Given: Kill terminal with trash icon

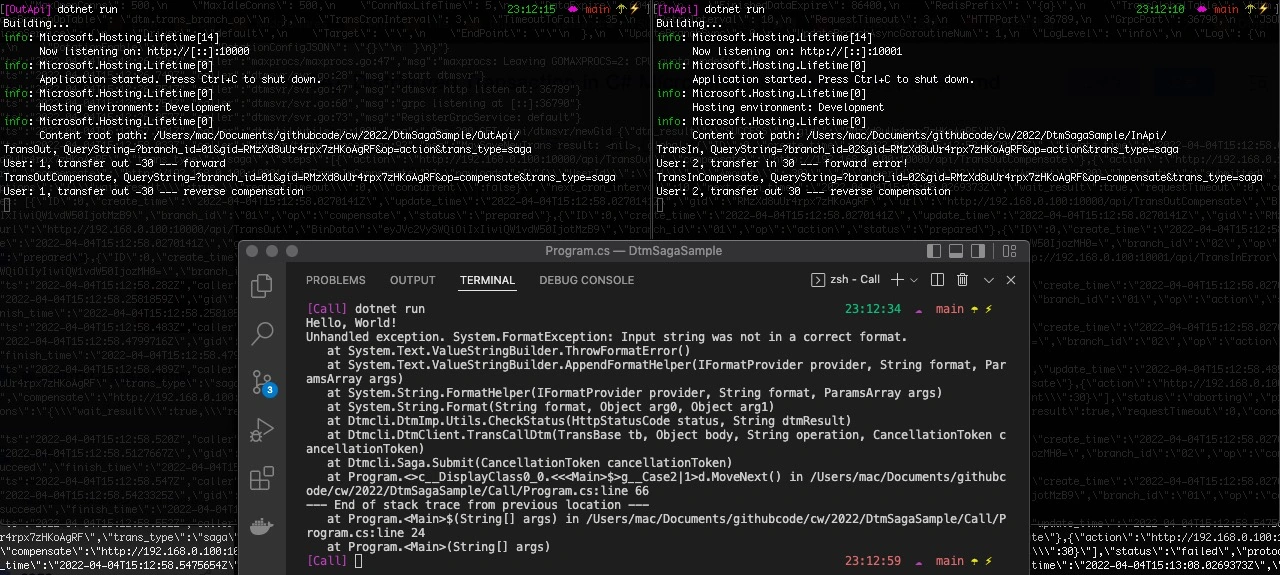Looking at the screenshot, I should pos(963,280).
